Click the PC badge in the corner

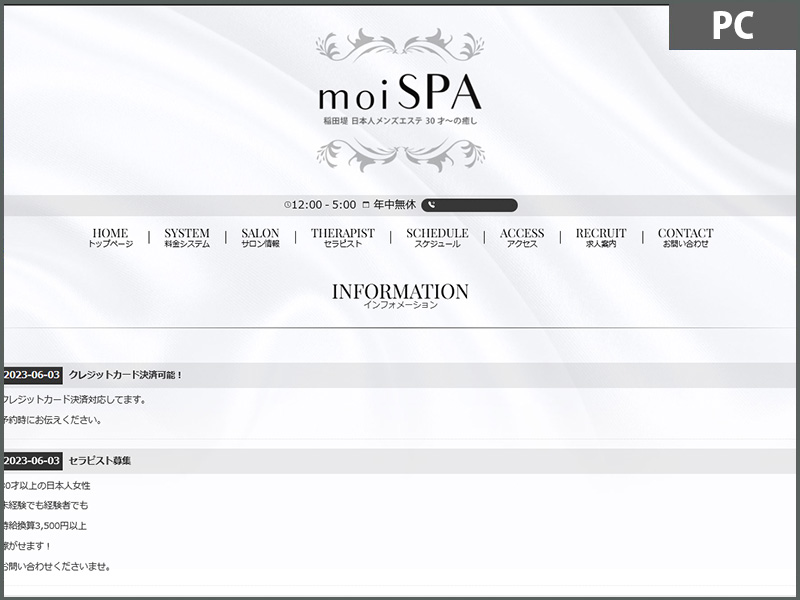pyautogui.click(x=732, y=25)
